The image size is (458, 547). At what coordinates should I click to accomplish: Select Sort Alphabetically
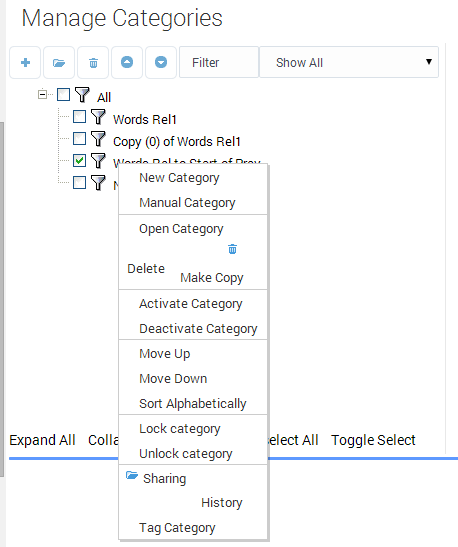click(193, 404)
